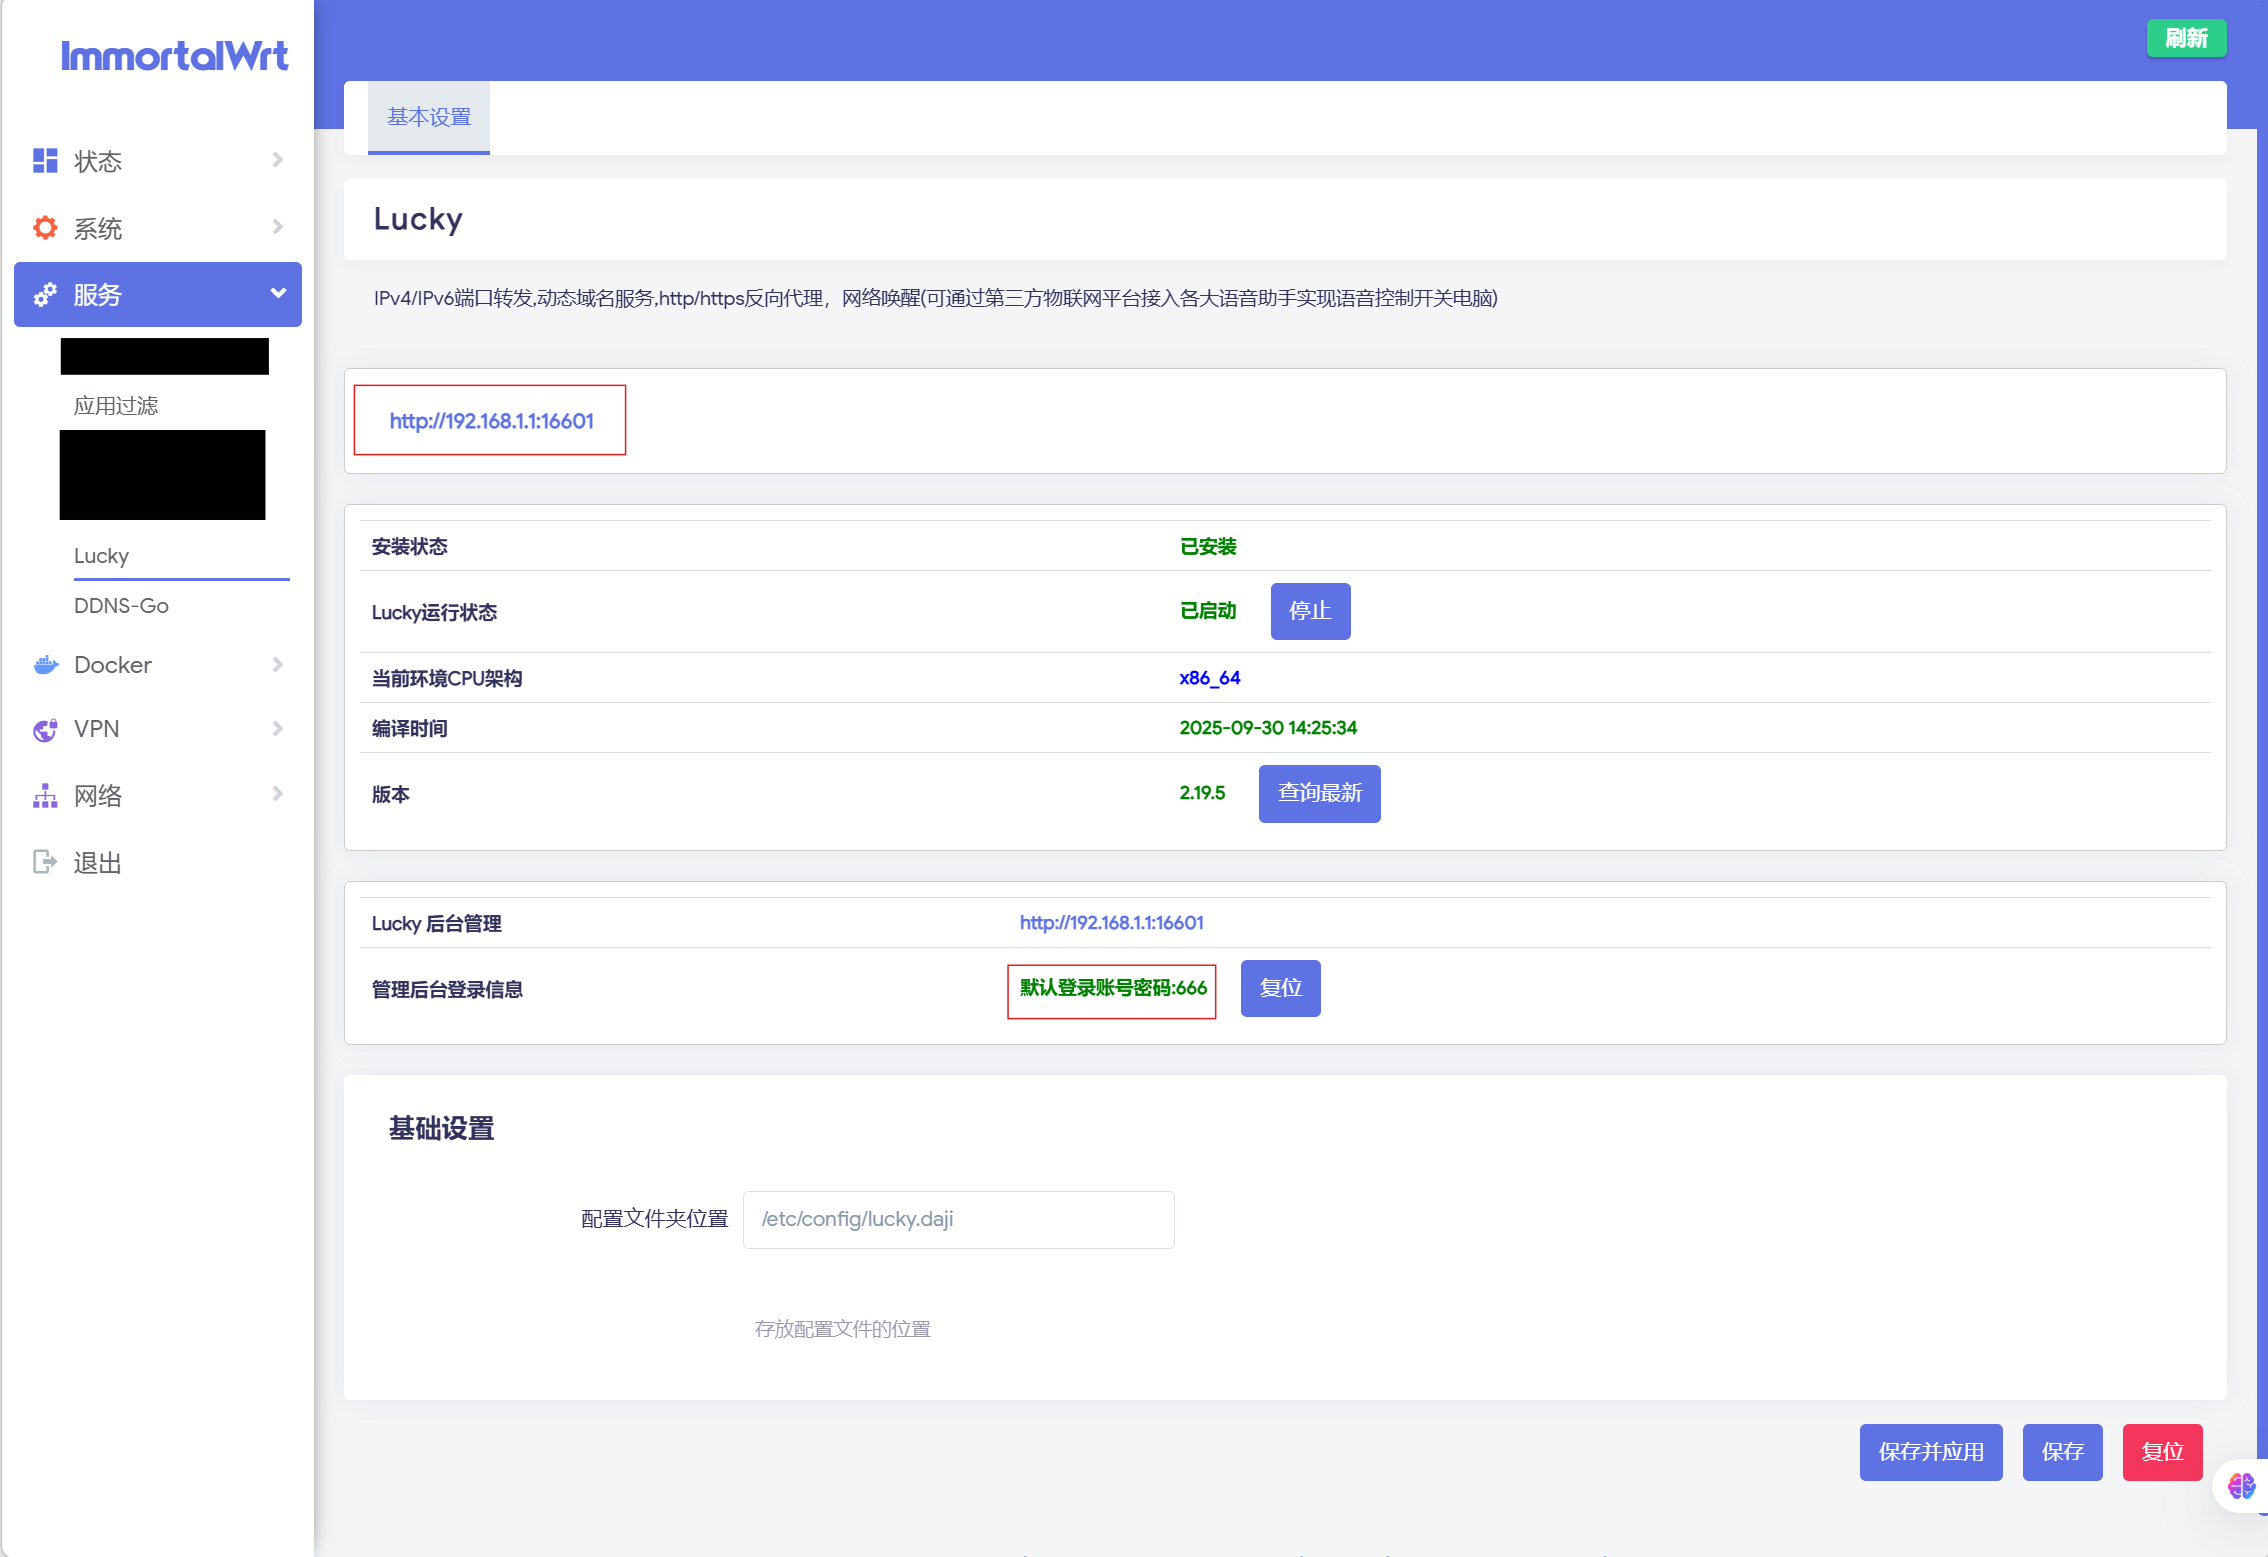Open the Docker sidebar menu
The width and height of the screenshot is (2268, 1557).
coord(158,665)
